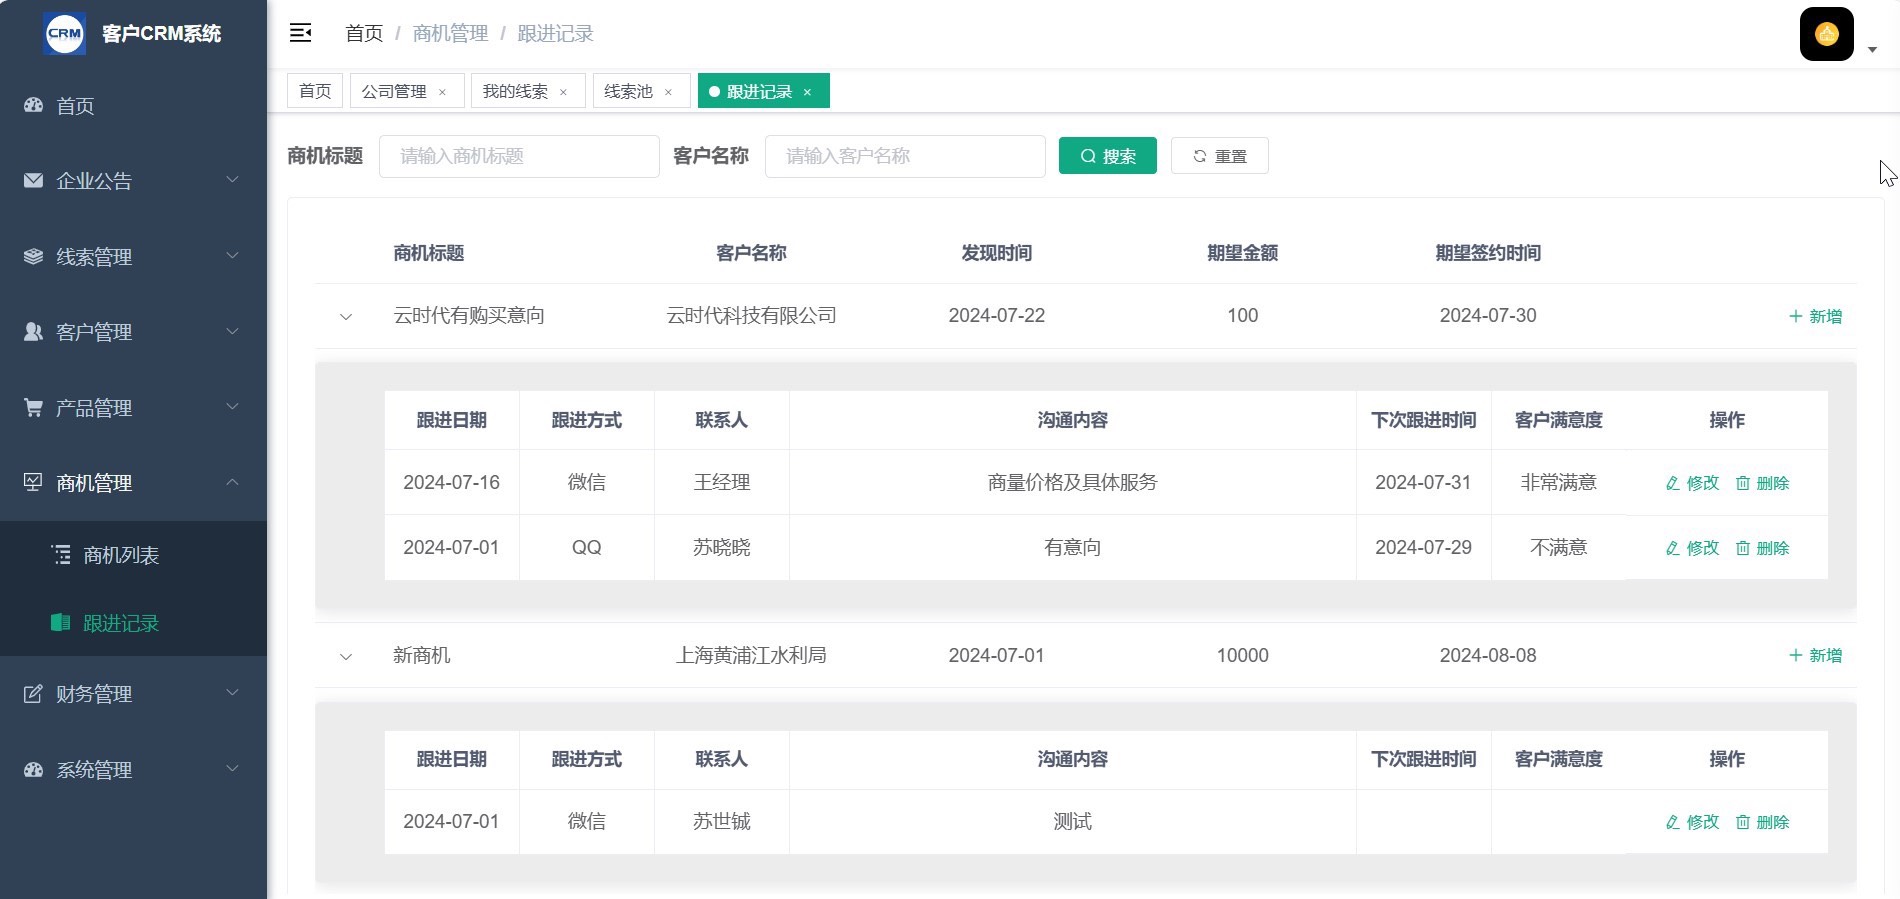The width and height of the screenshot is (1900, 899).
Task: Edit the 王经理 follow-up record
Action: [1692, 483]
